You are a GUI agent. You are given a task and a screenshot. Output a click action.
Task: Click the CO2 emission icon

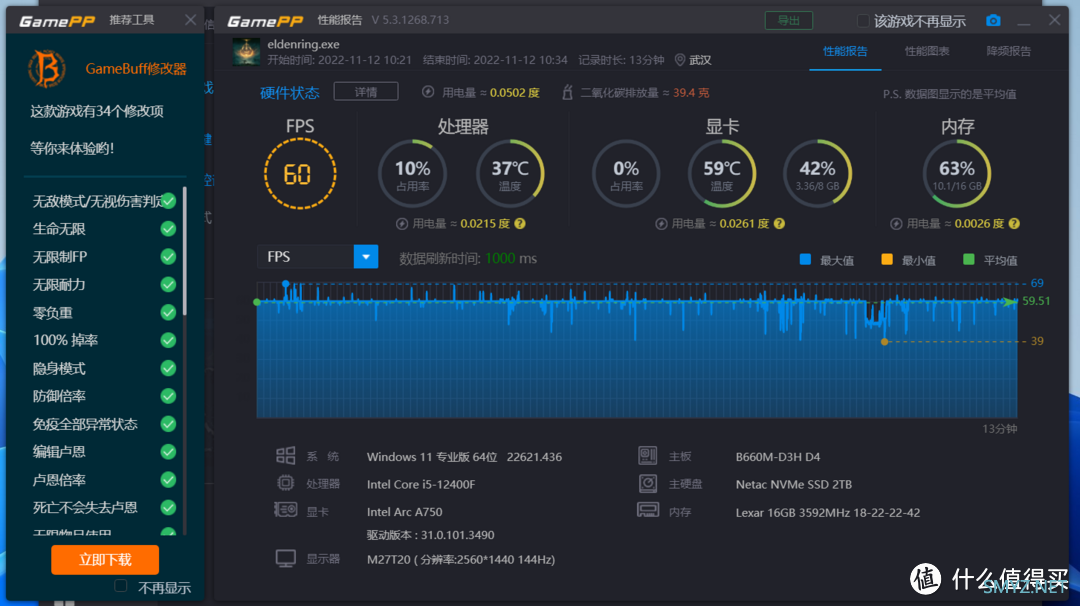[x=567, y=92]
